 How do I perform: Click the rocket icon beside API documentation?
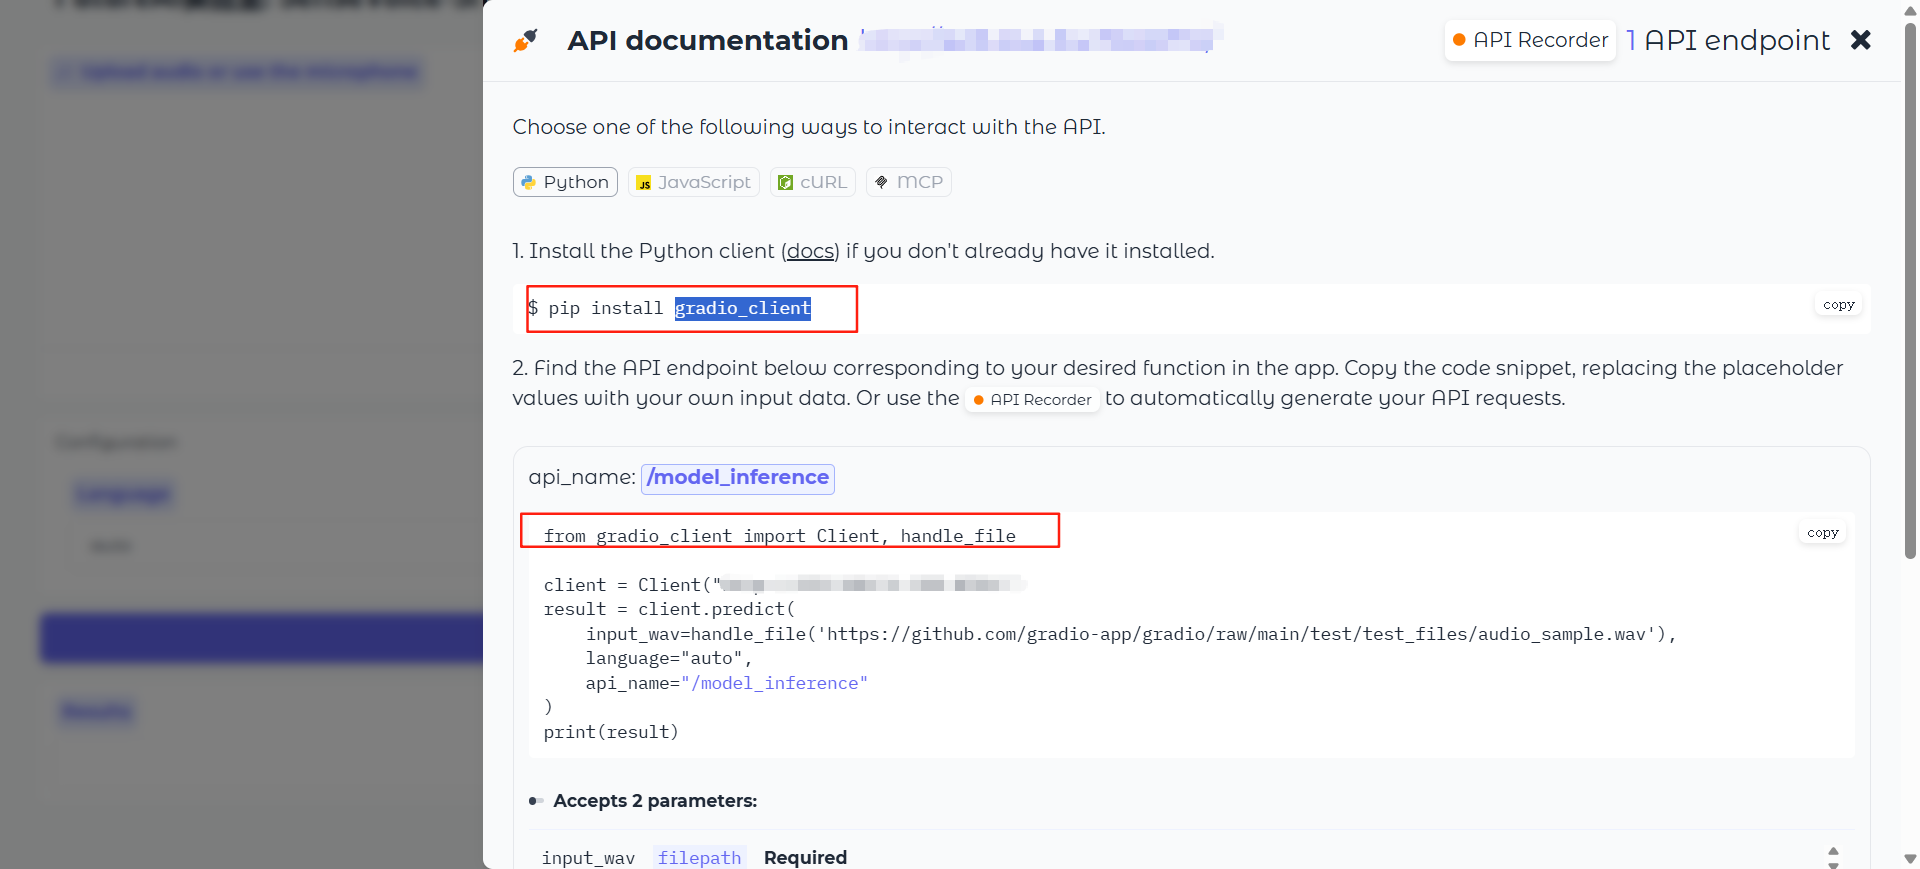coord(525,40)
